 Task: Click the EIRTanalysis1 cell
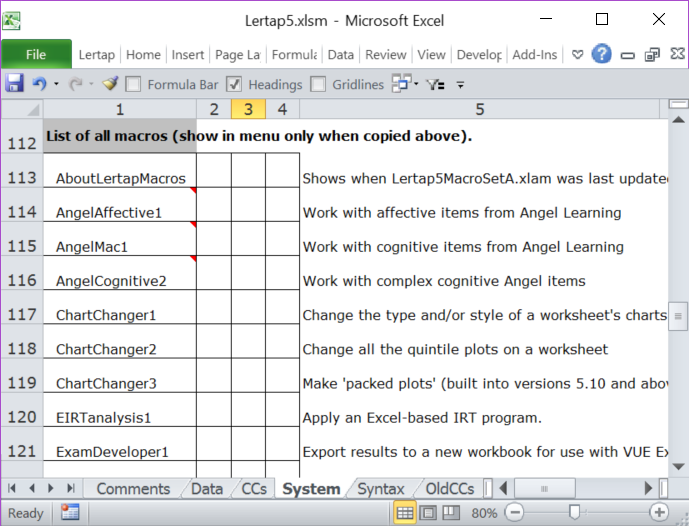pos(120,410)
